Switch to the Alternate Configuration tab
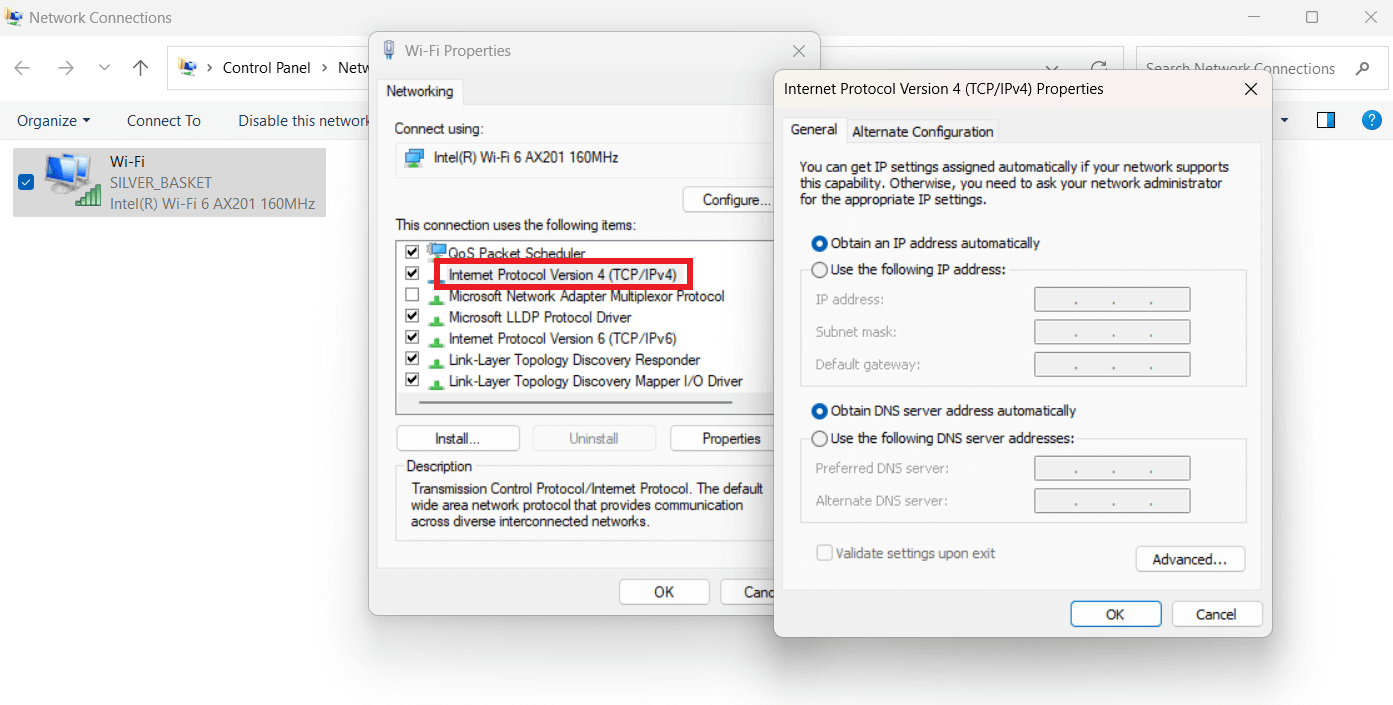Image resolution: width=1393 pixels, height=705 pixels. coord(922,131)
